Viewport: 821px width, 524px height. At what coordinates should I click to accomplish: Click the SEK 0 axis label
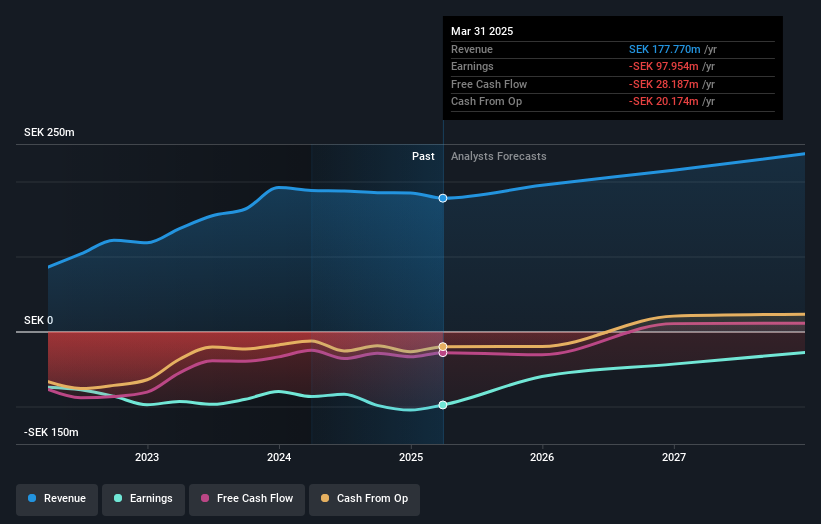click(38, 320)
